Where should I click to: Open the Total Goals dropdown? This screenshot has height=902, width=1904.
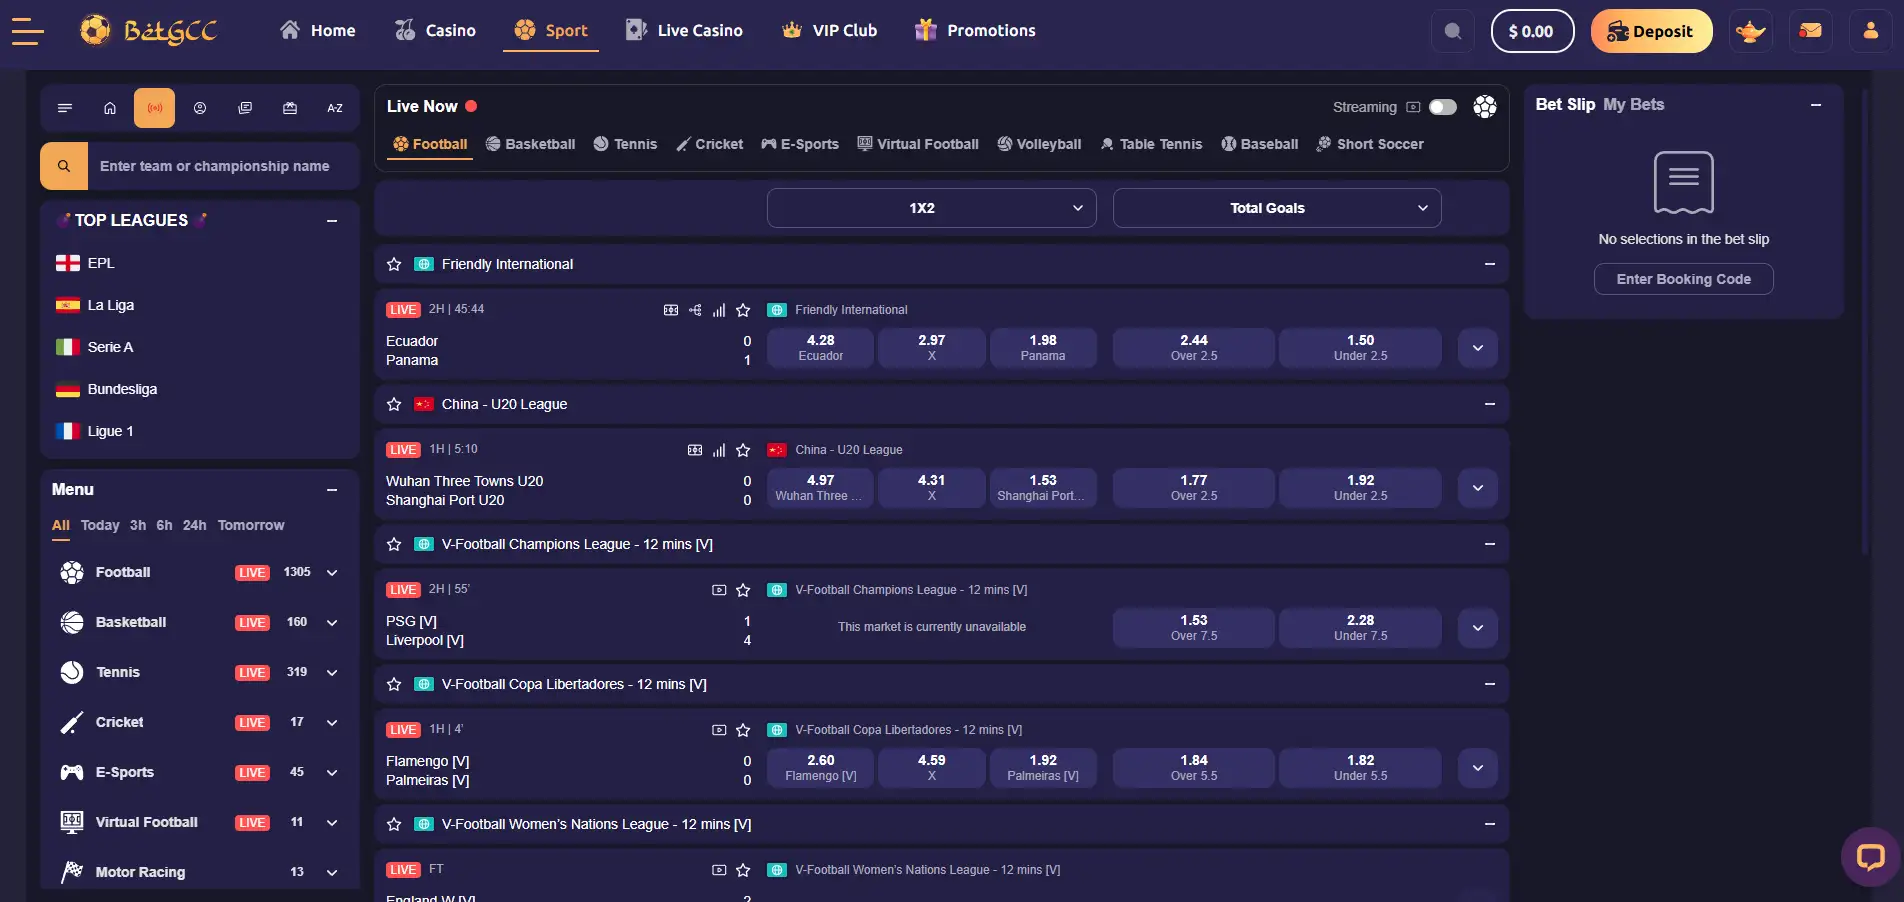1277,208
